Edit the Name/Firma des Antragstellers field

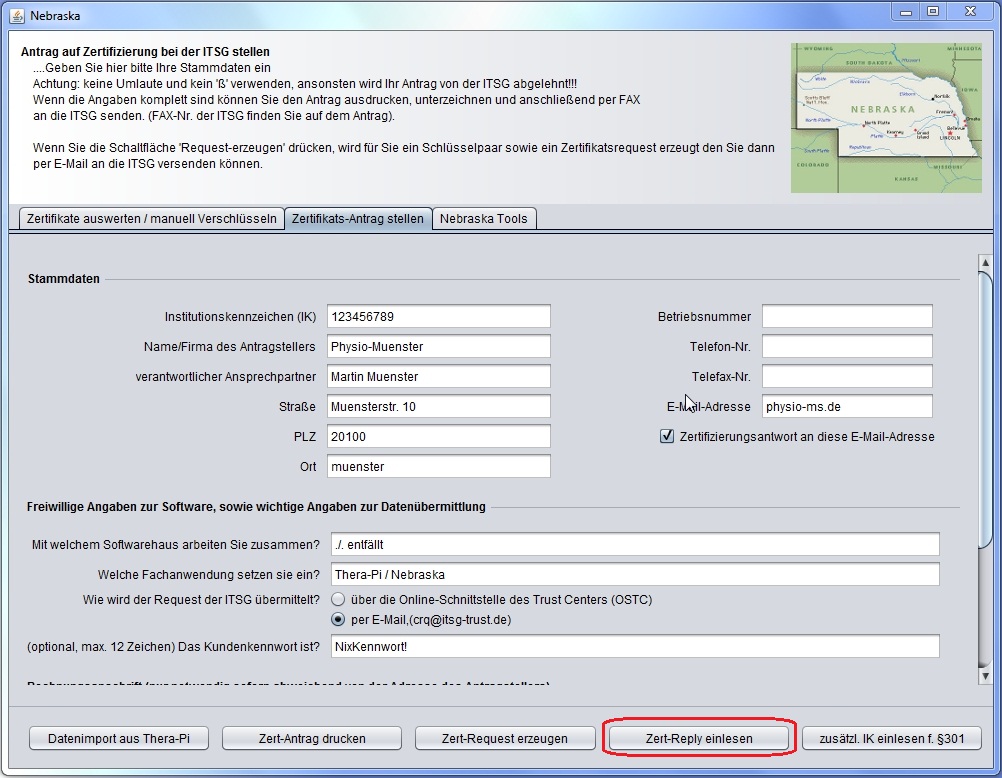pos(438,346)
